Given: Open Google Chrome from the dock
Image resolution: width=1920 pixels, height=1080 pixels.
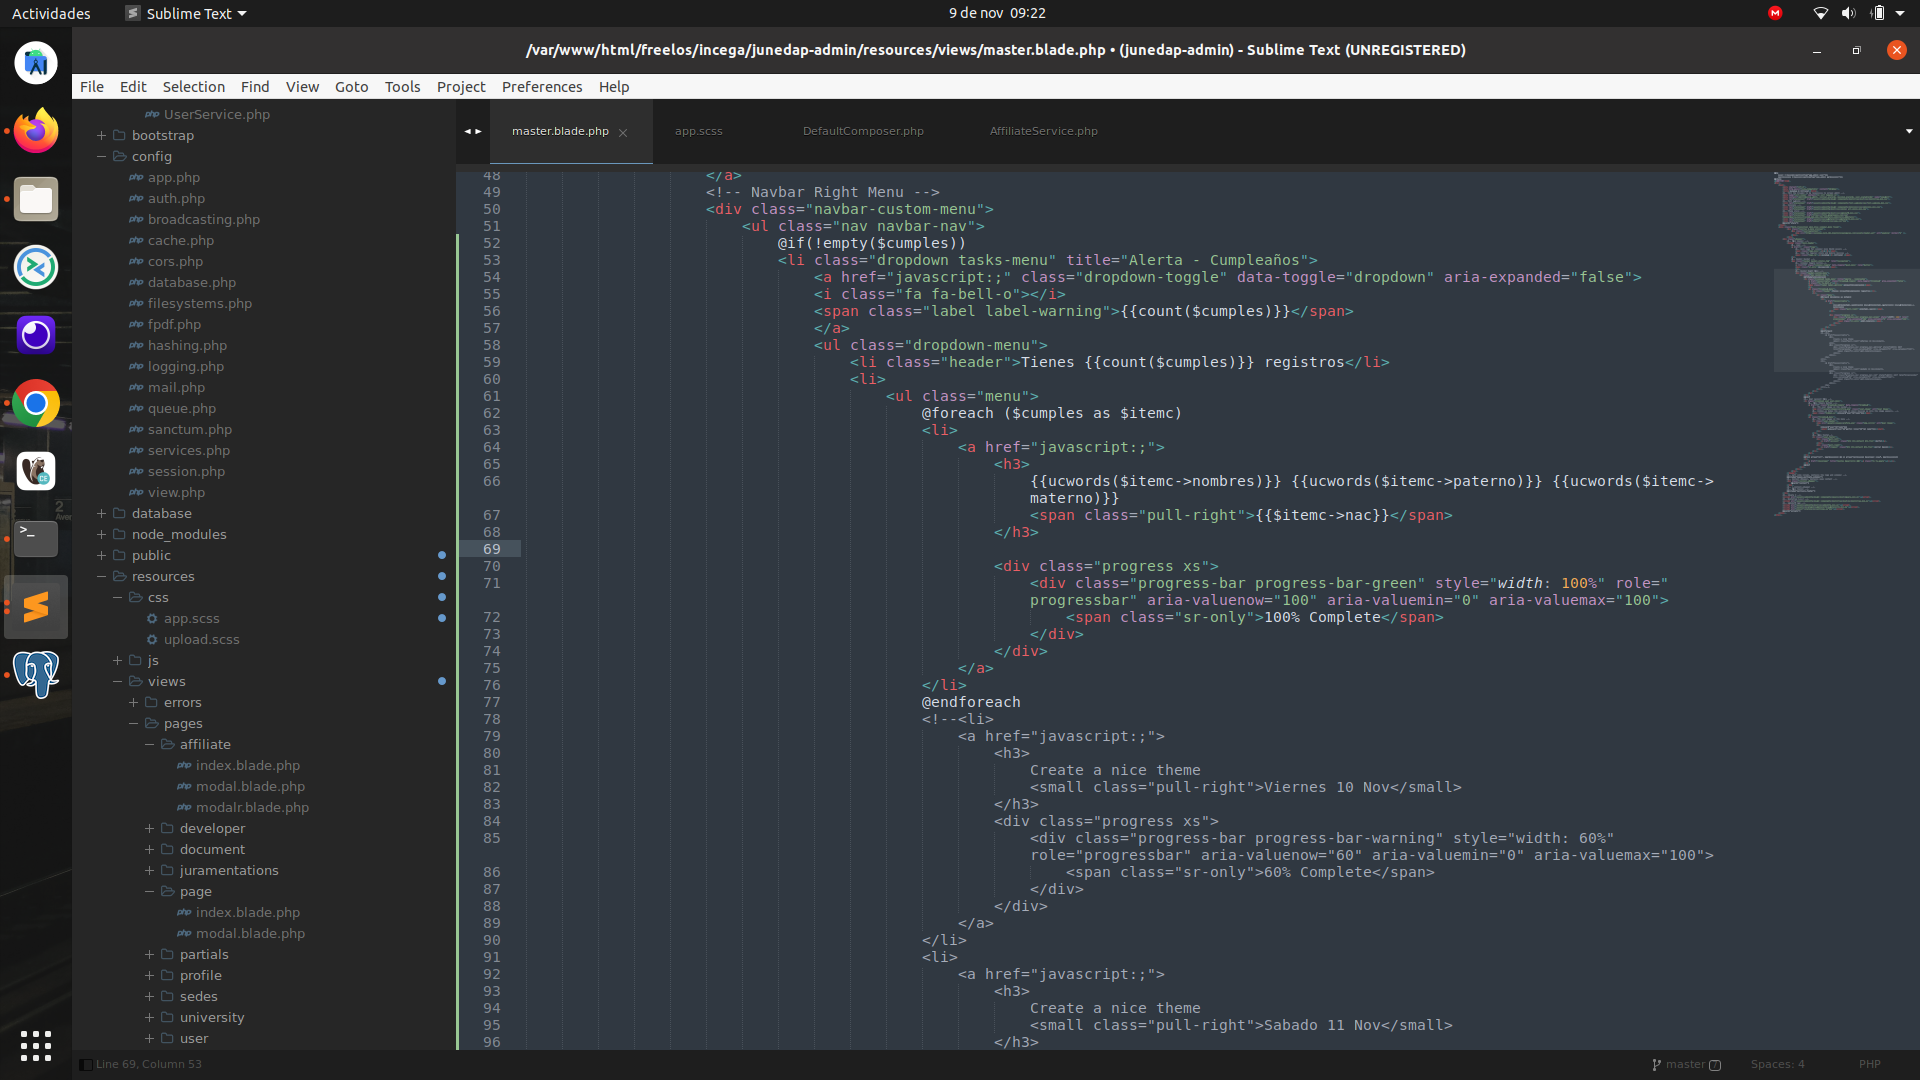Looking at the screenshot, I should 36,403.
